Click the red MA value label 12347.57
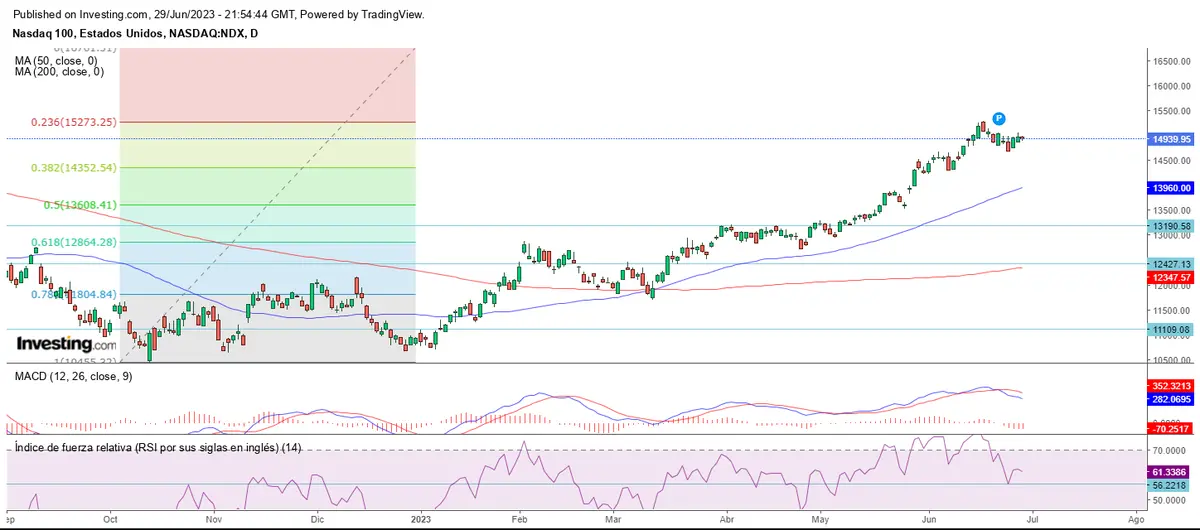Screen dimensions: 1200x530 point(1171,277)
